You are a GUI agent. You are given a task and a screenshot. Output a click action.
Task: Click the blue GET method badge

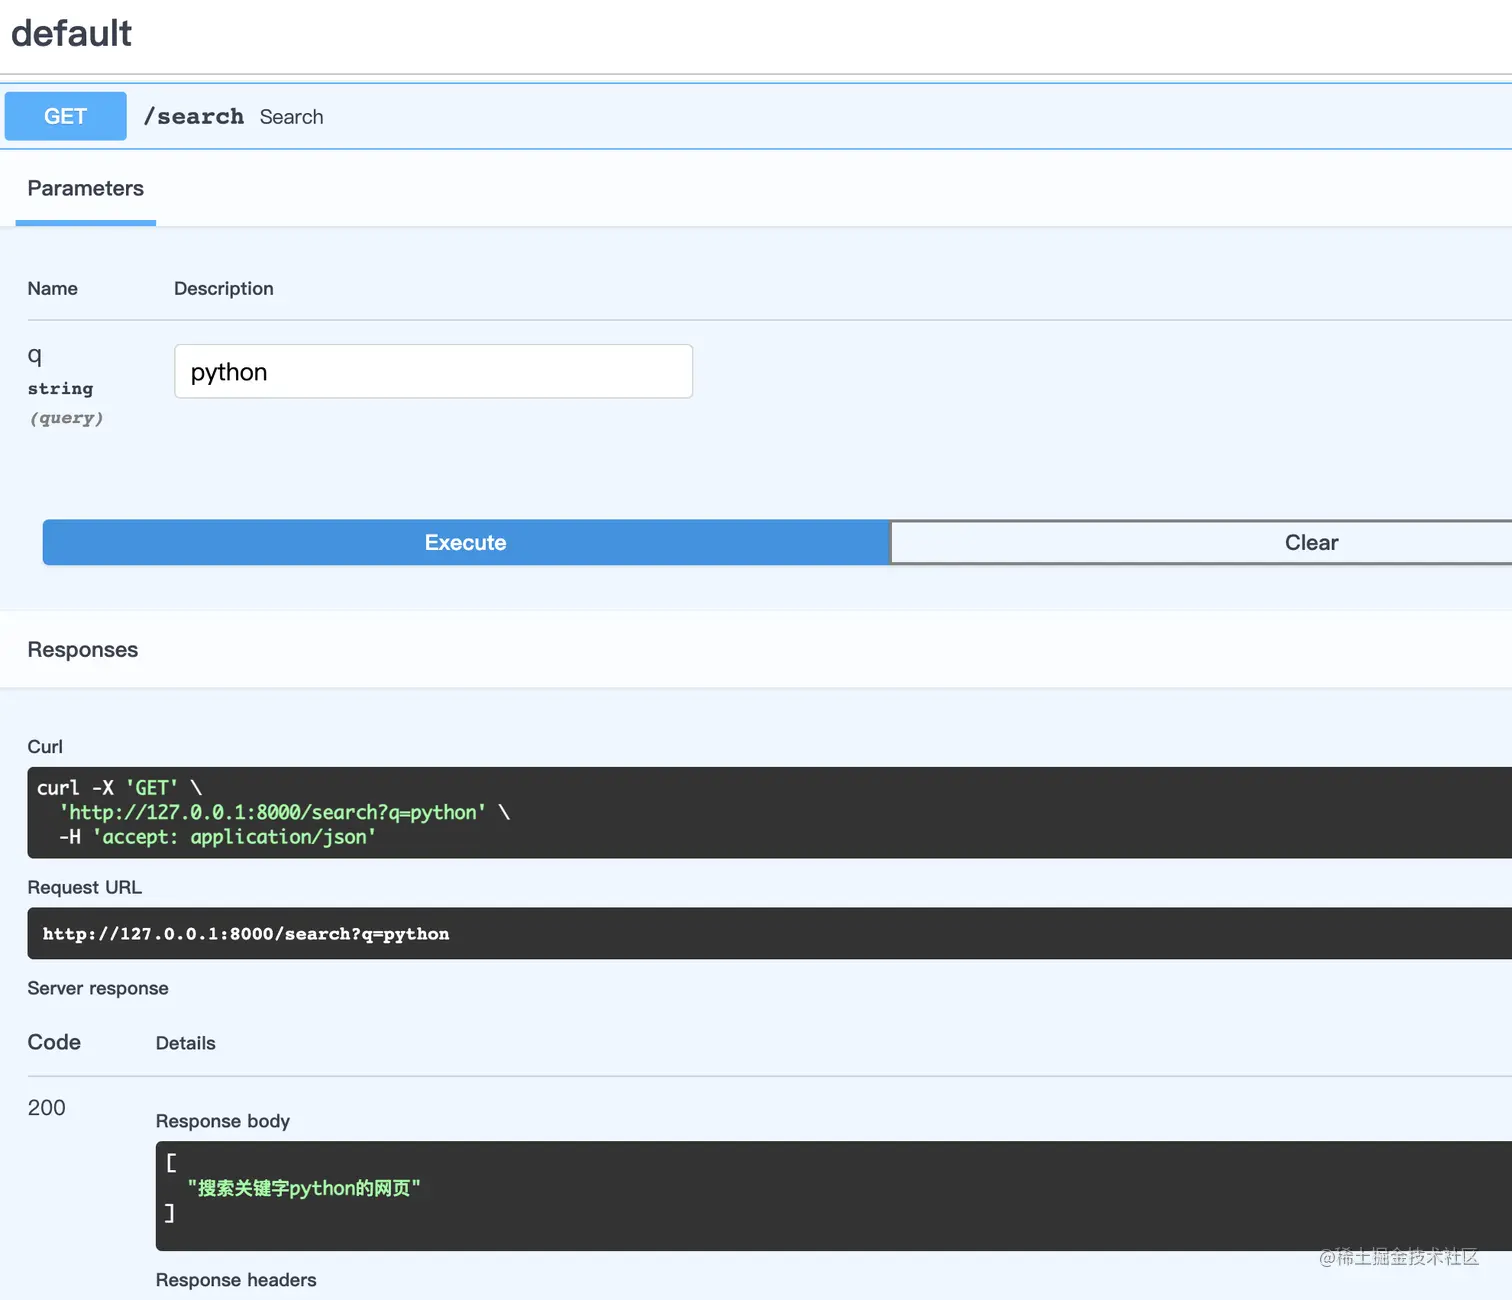click(x=66, y=116)
